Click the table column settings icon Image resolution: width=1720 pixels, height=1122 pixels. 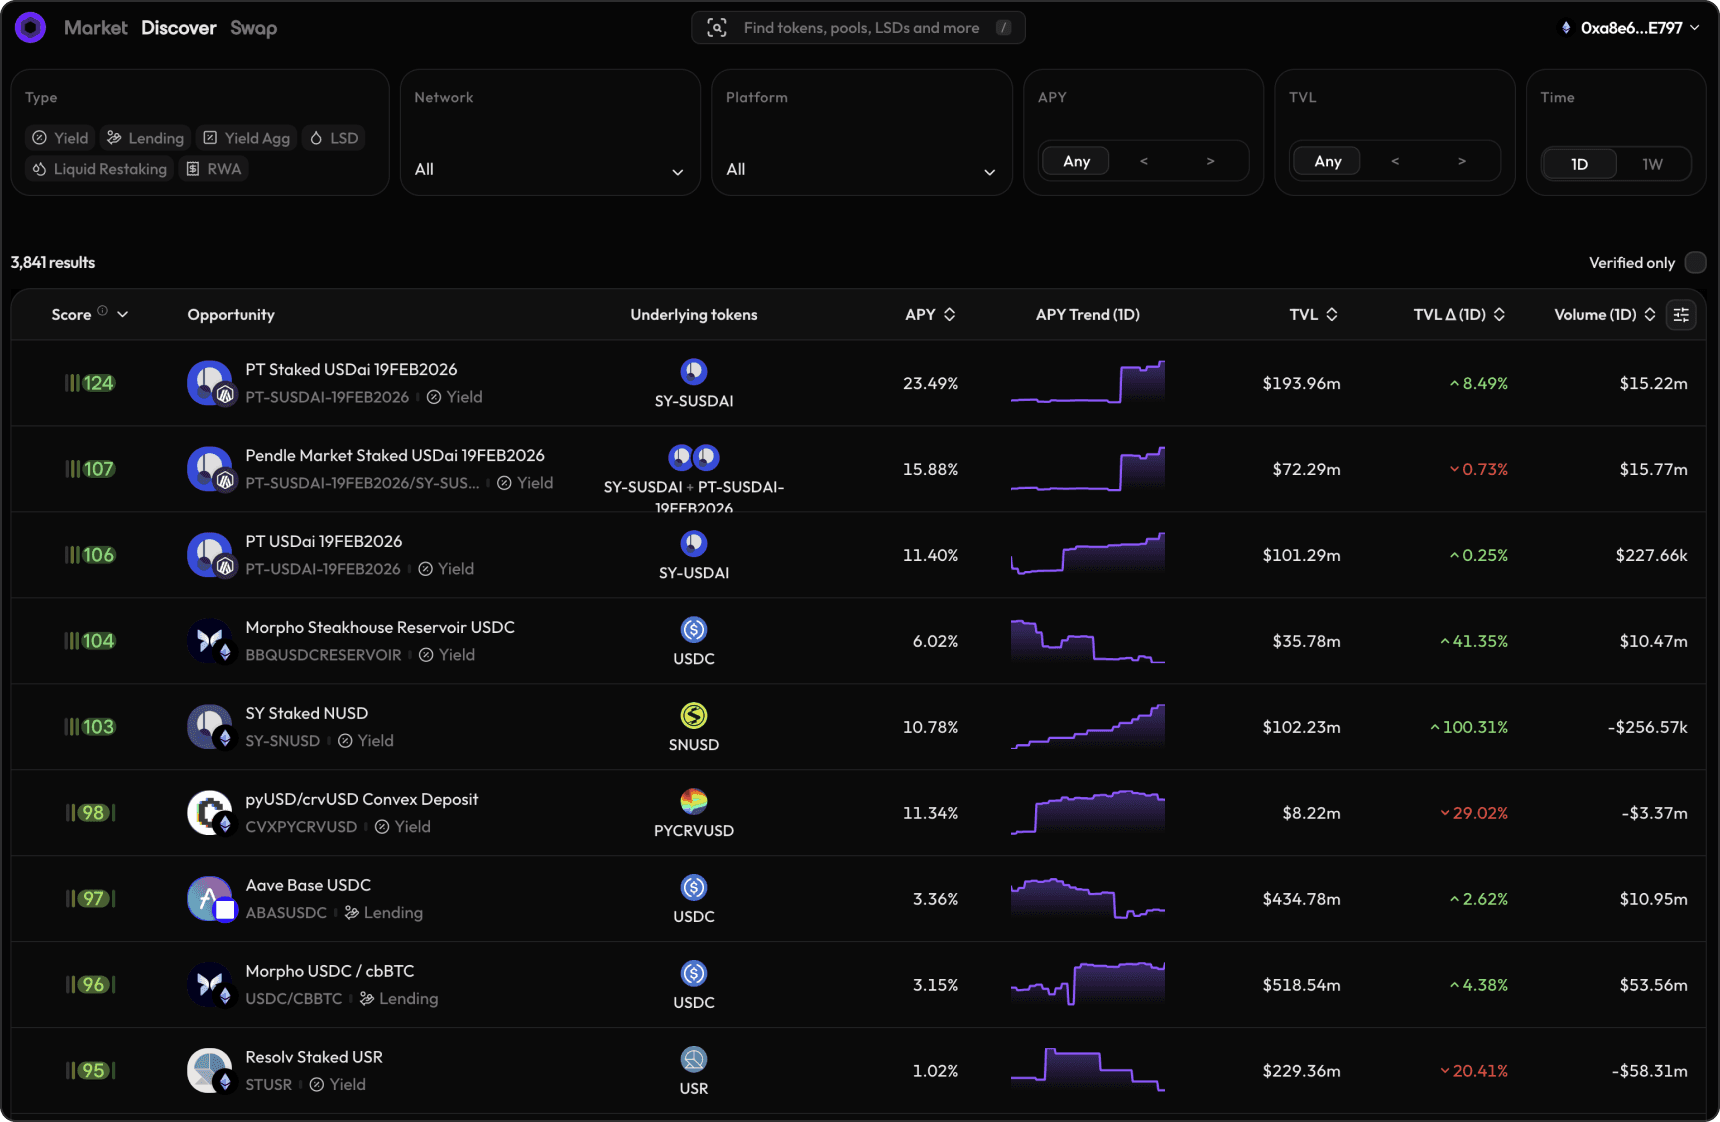(1681, 315)
